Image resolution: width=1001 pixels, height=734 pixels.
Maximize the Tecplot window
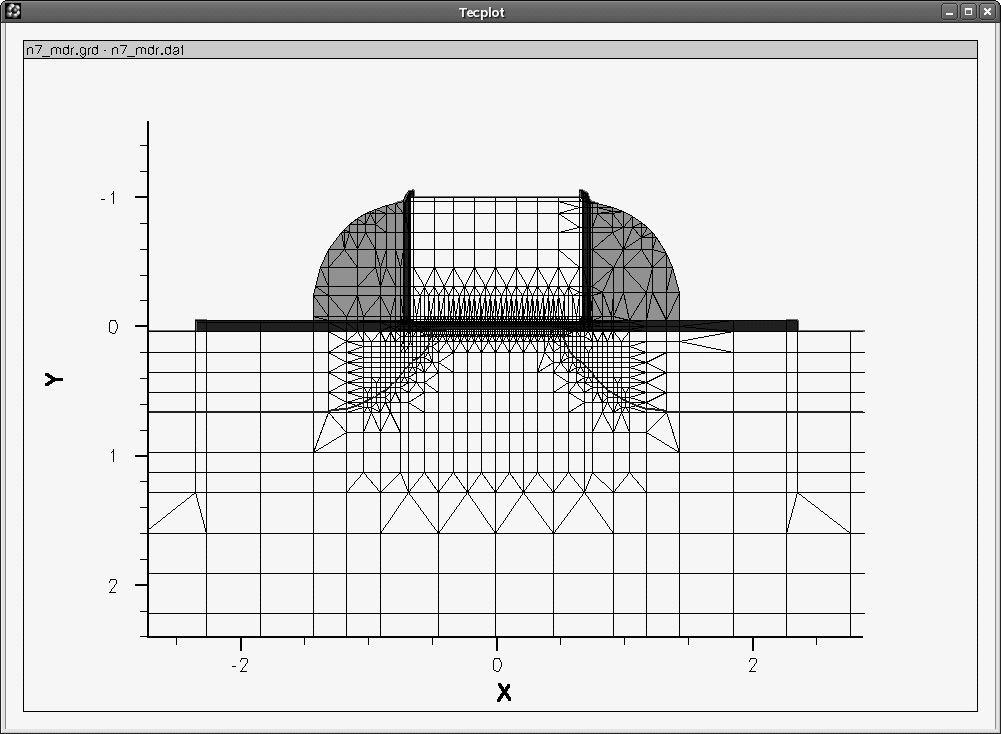pyautogui.click(x=968, y=11)
